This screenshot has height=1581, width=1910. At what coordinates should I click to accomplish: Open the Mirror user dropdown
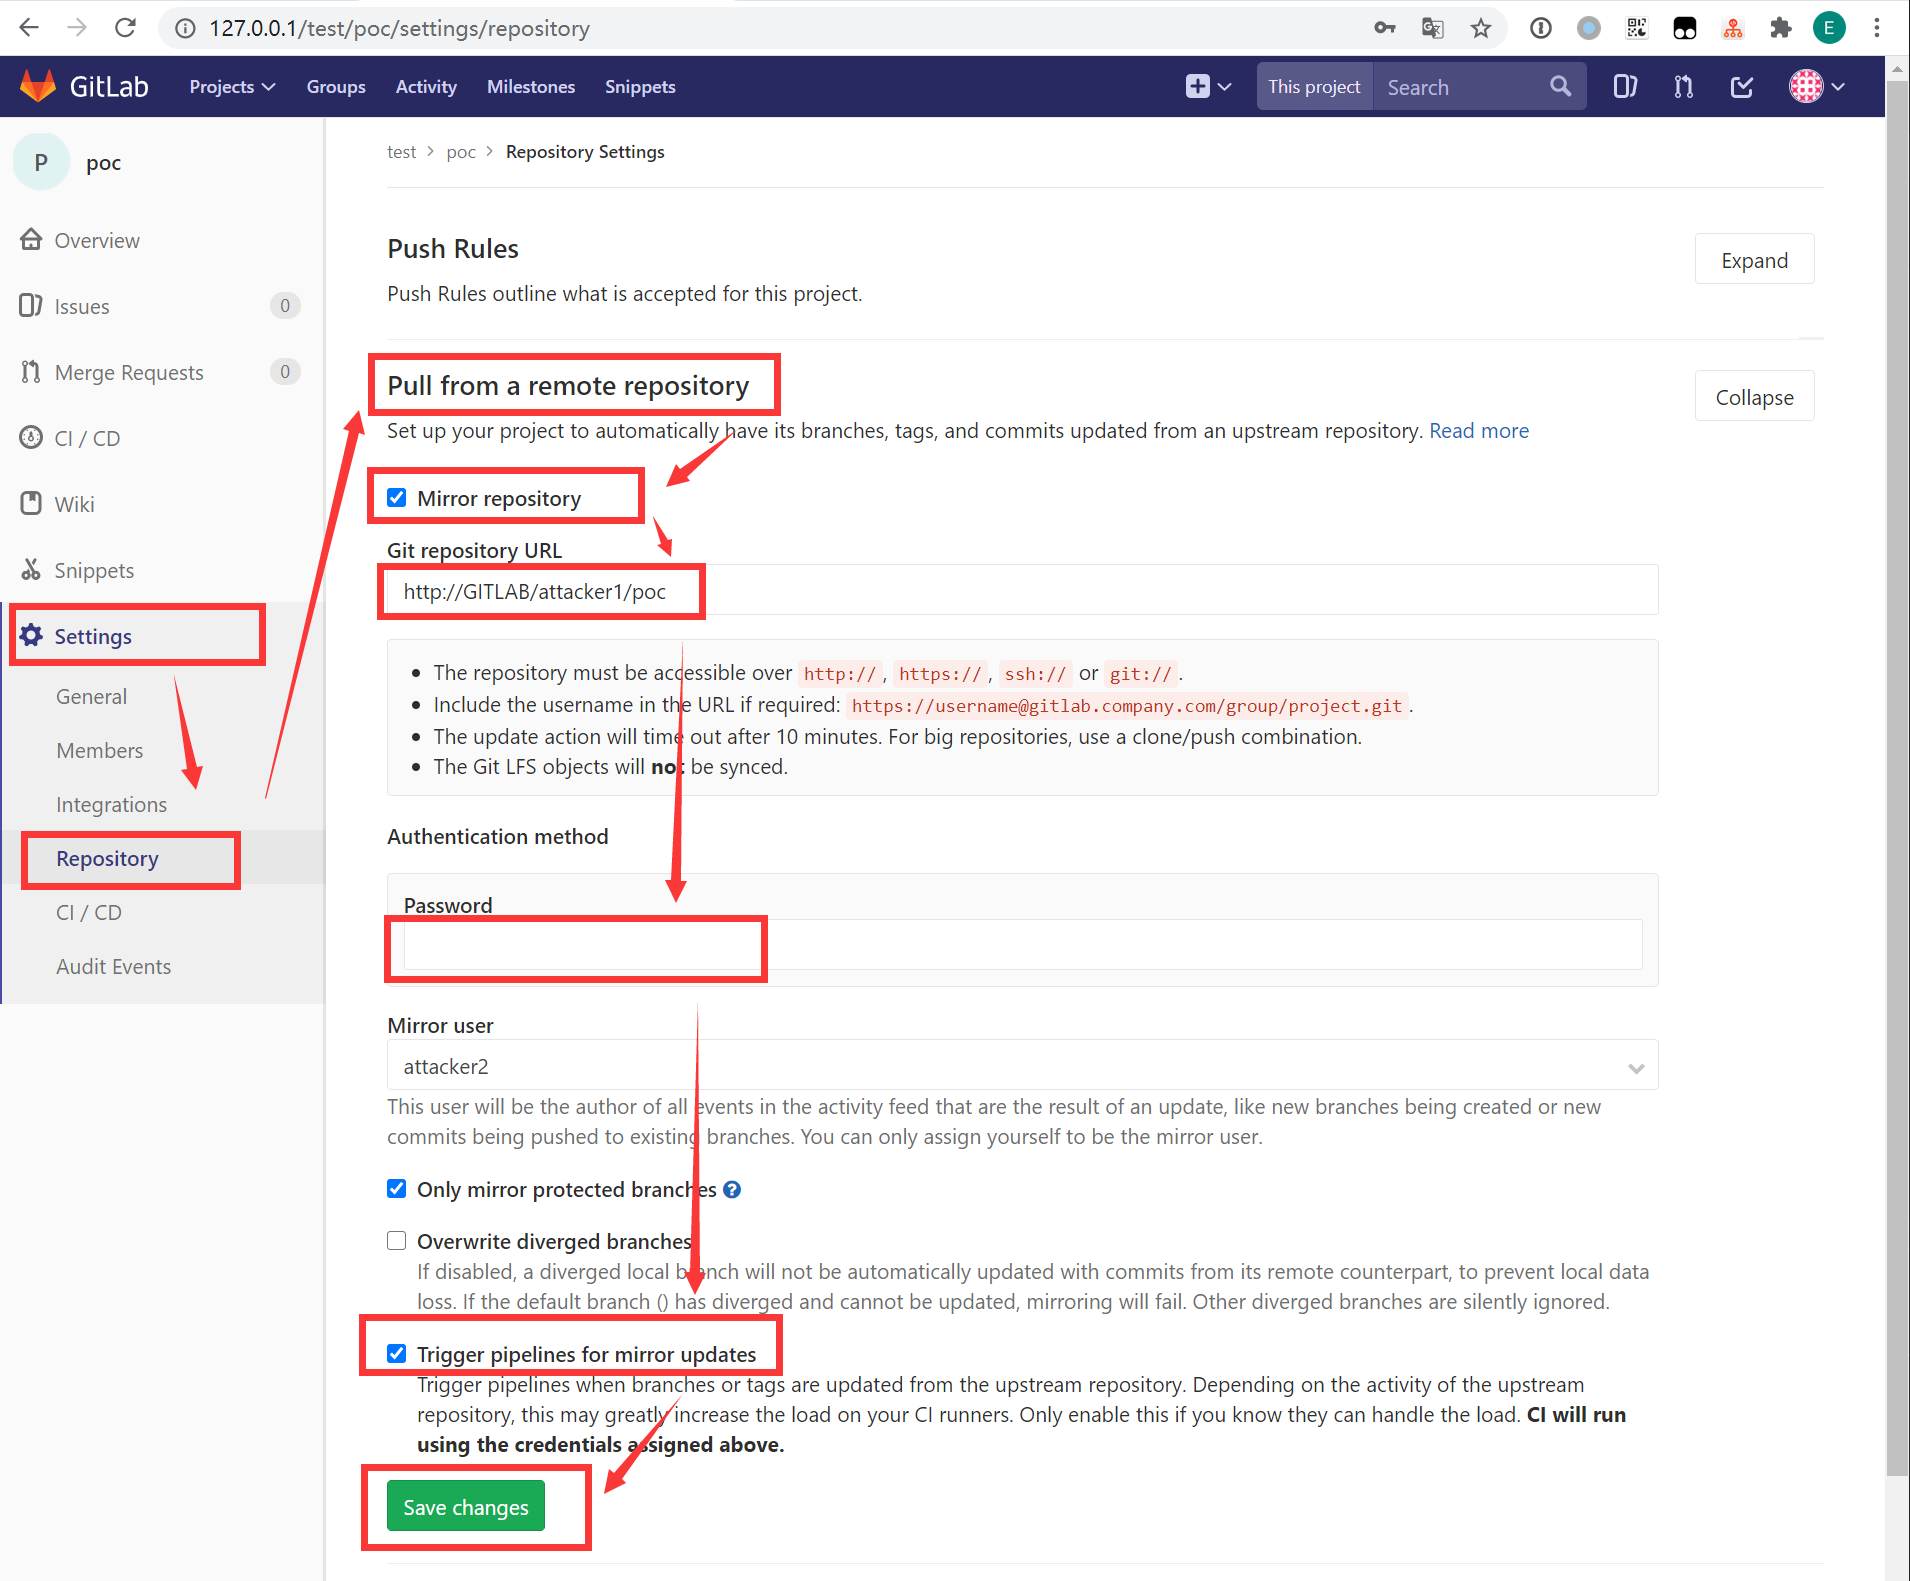1022,1066
